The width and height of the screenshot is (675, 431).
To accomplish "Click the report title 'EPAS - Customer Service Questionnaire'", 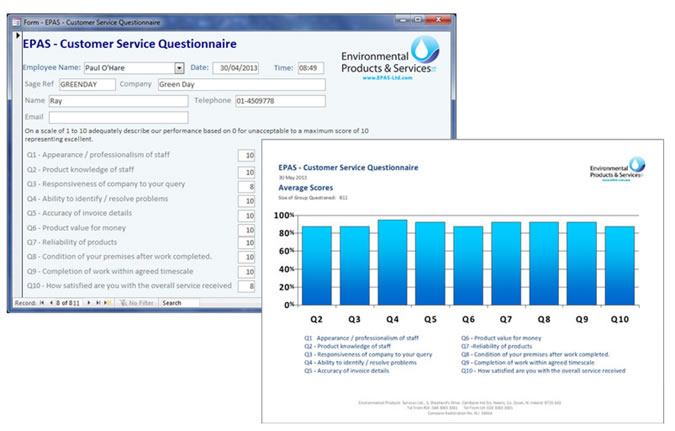I will (348, 167).
